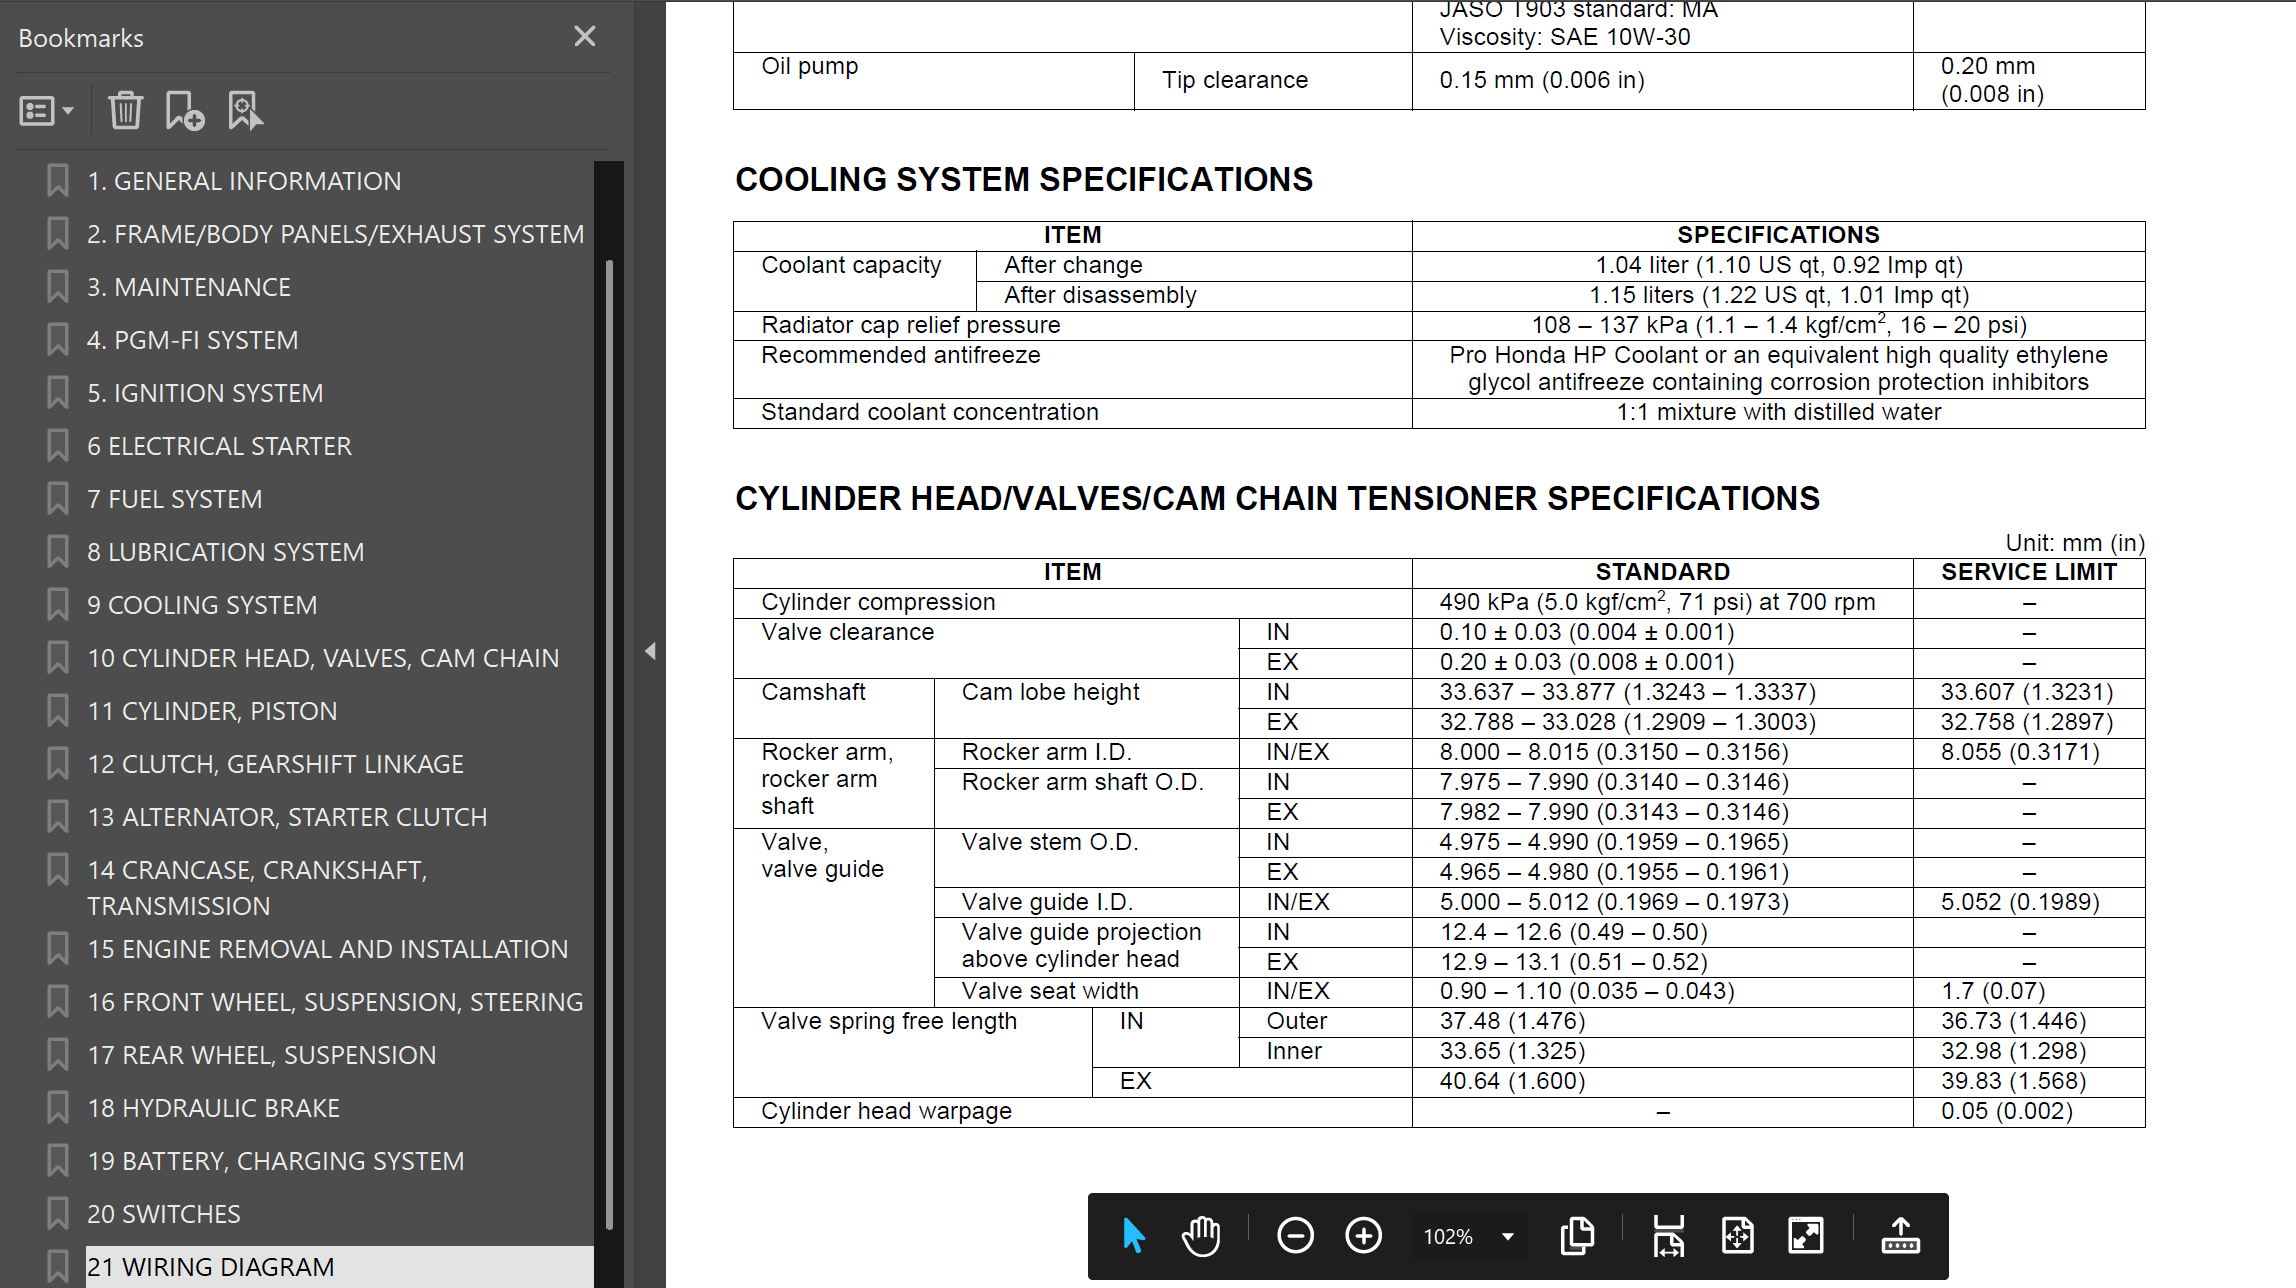
Task: Collapse the navigation pane with the arrow handle
Action: 650,652
